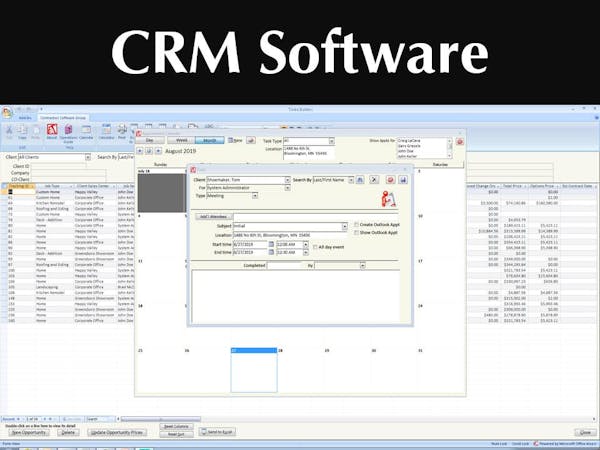The width and height of the screenshot is (600, 450).
Task: Click the notes text area in task dialog
Action: 295,297
